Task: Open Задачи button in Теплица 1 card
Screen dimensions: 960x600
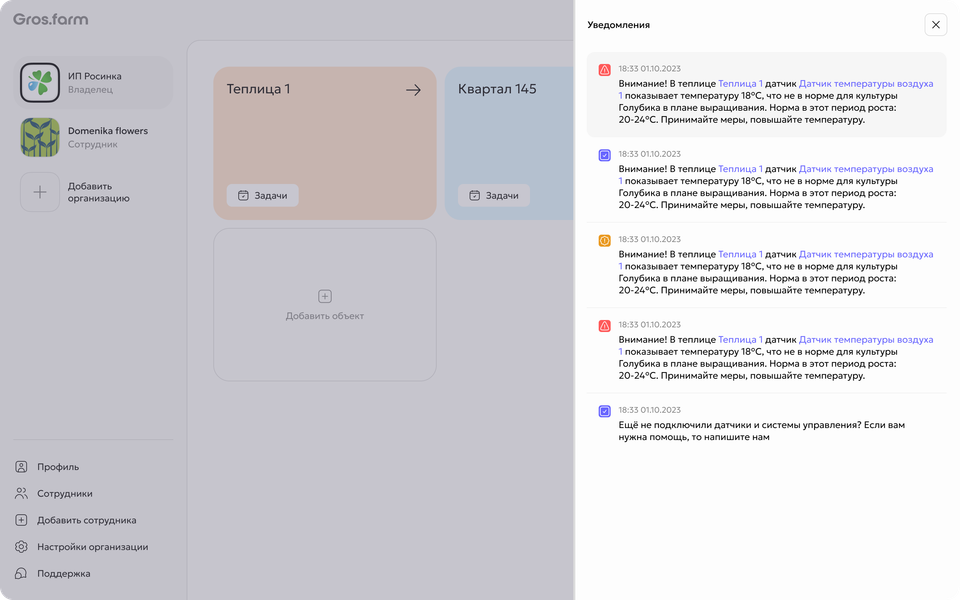Action: point(263,195)
